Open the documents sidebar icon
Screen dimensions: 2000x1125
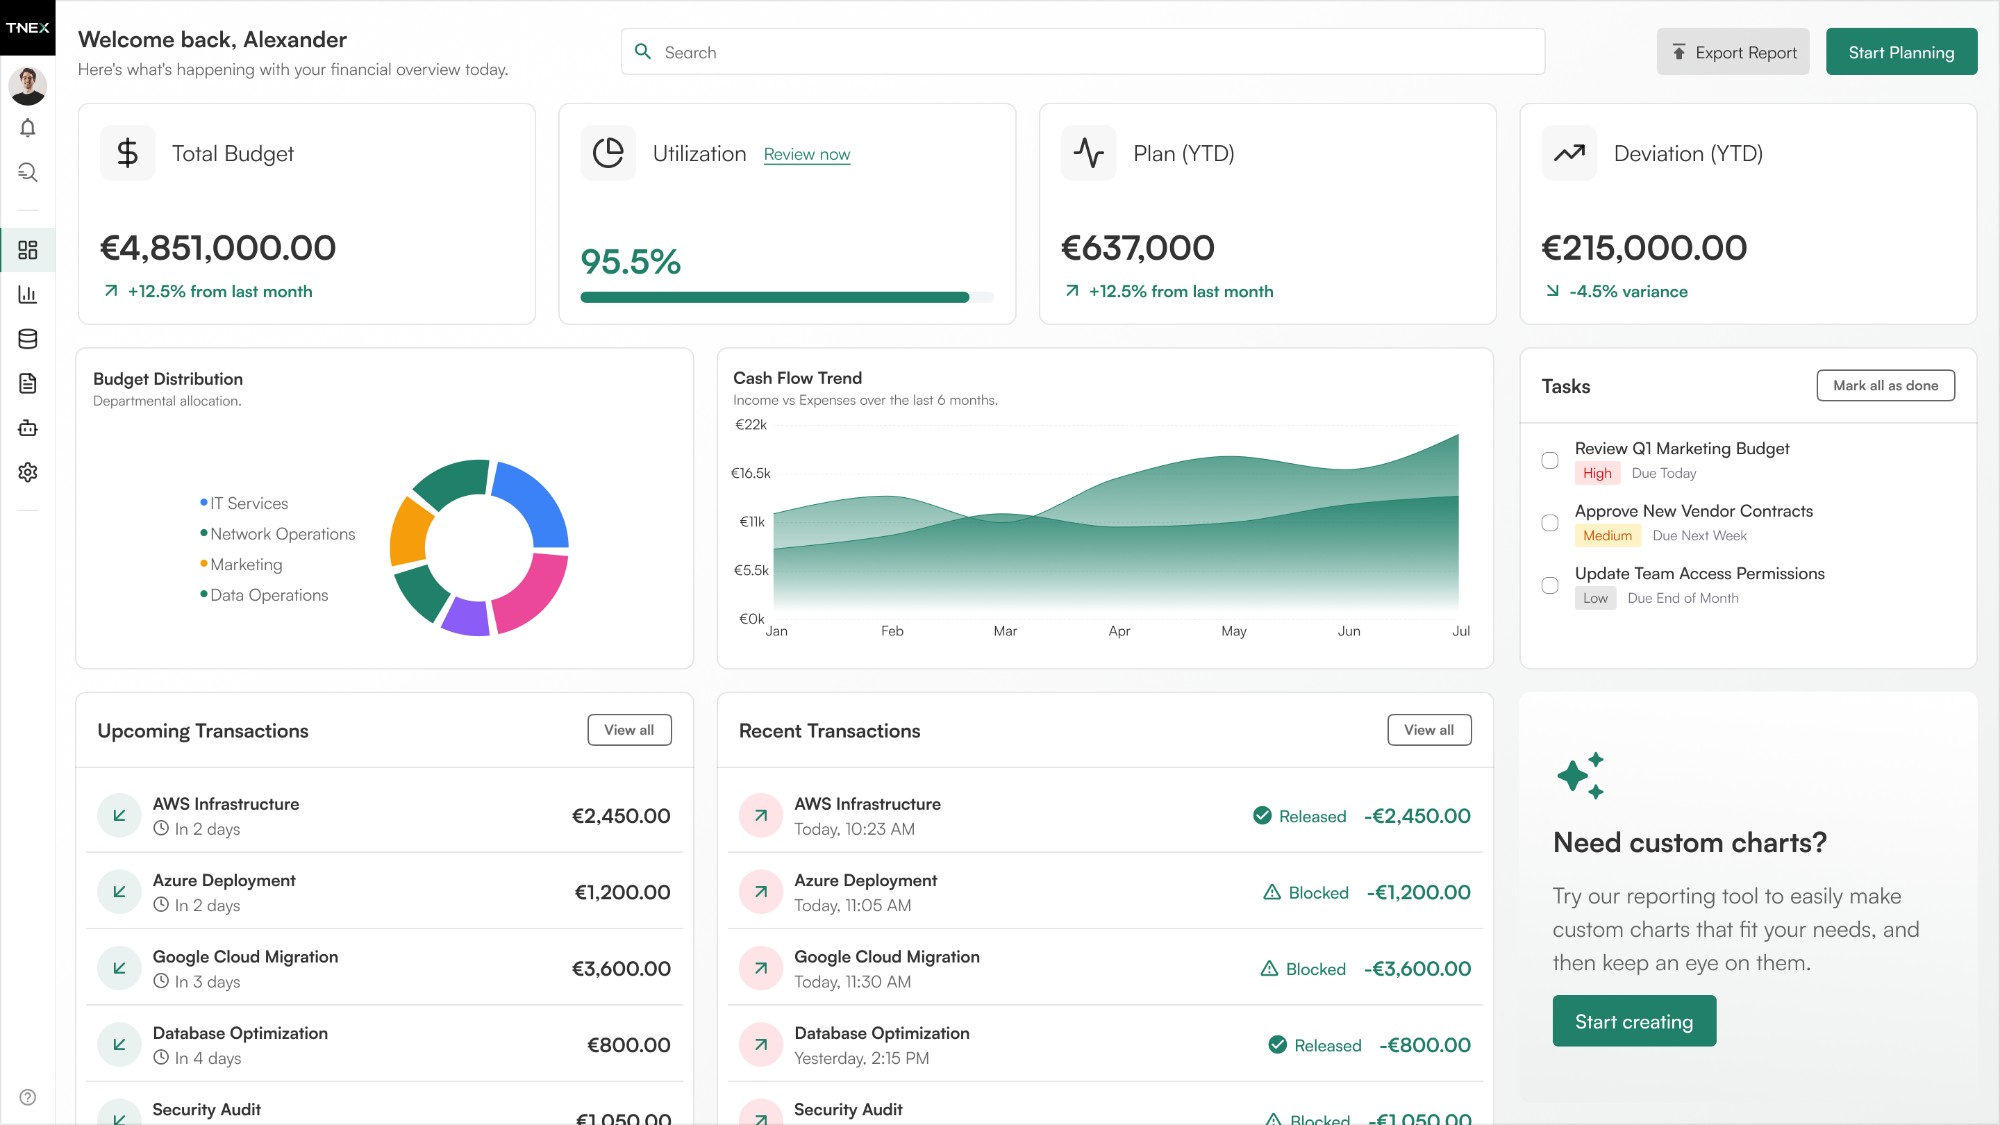(x=28, y=383)
